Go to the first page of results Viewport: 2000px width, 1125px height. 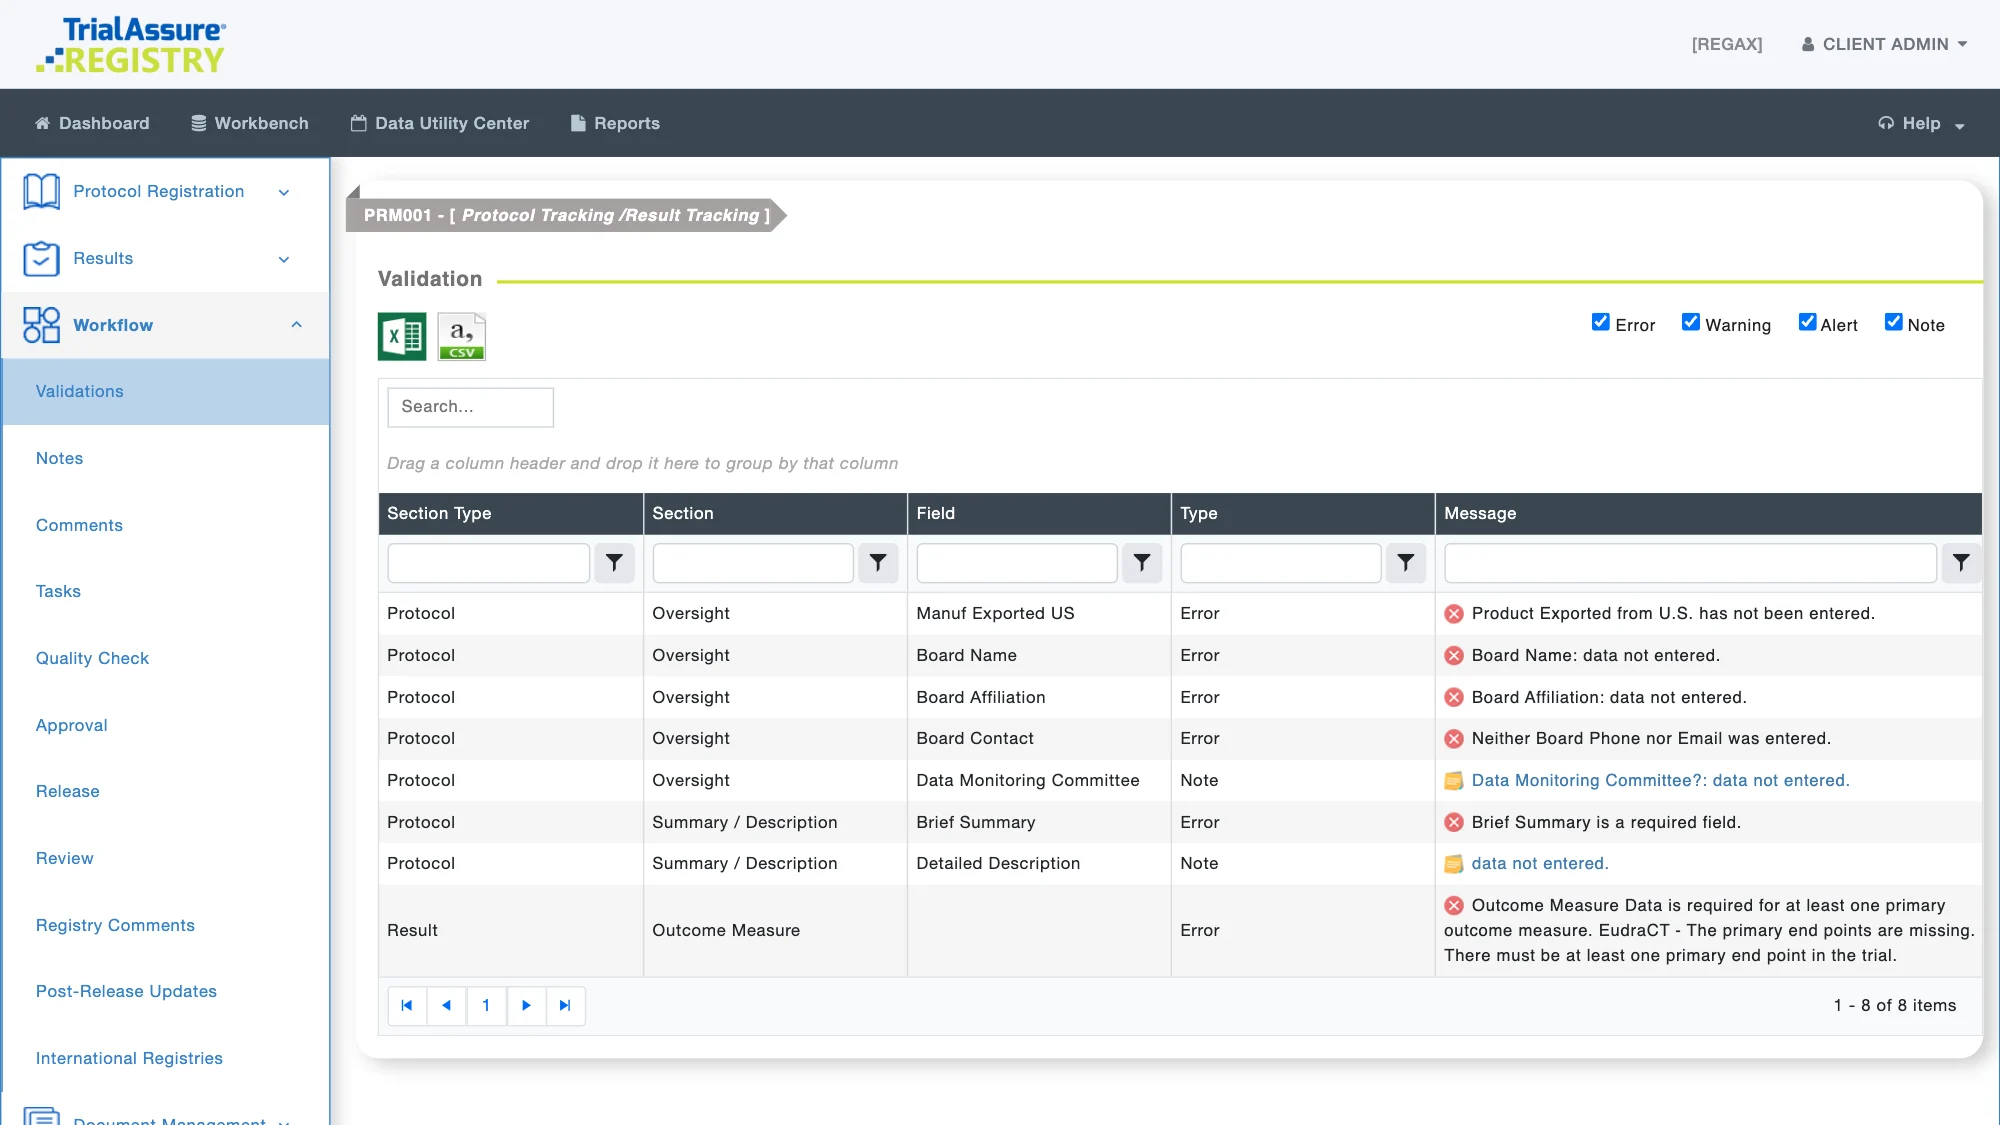coord(407,1006)
